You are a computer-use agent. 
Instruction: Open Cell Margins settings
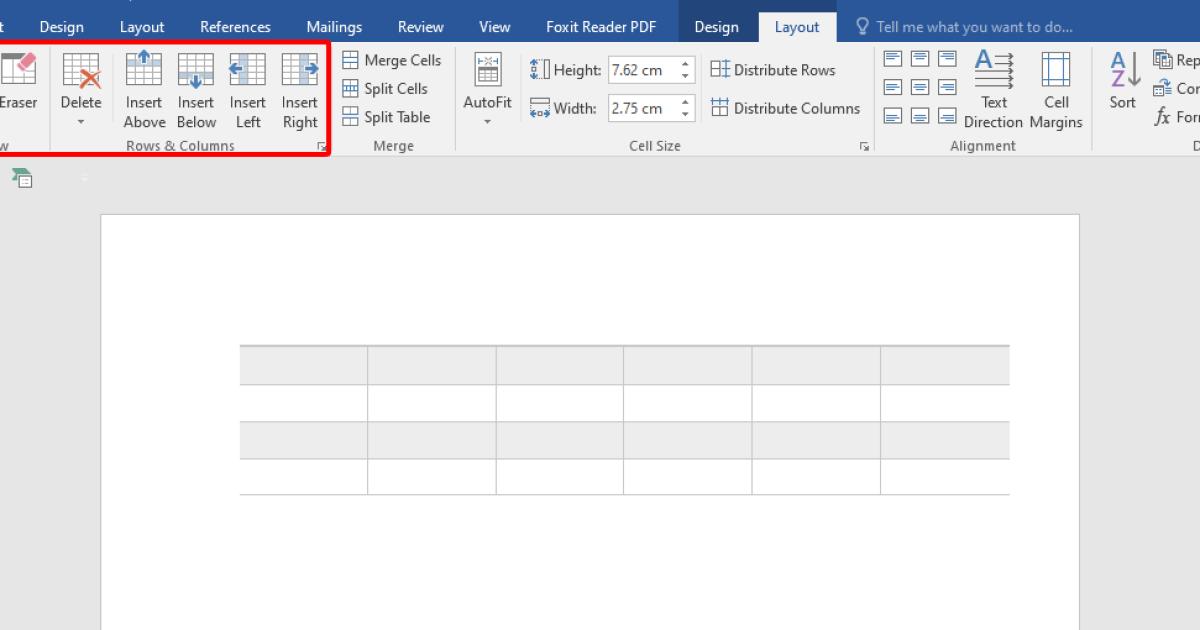[x=1056, y=91]
